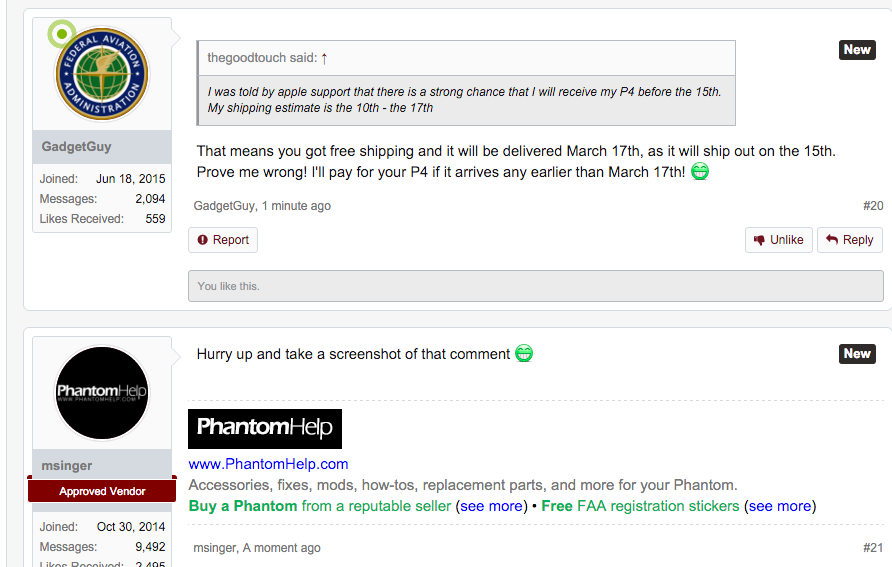Open the www.PhantomHelp.com link
This screenshot has height=567, width=892.
tap(269, 464)
